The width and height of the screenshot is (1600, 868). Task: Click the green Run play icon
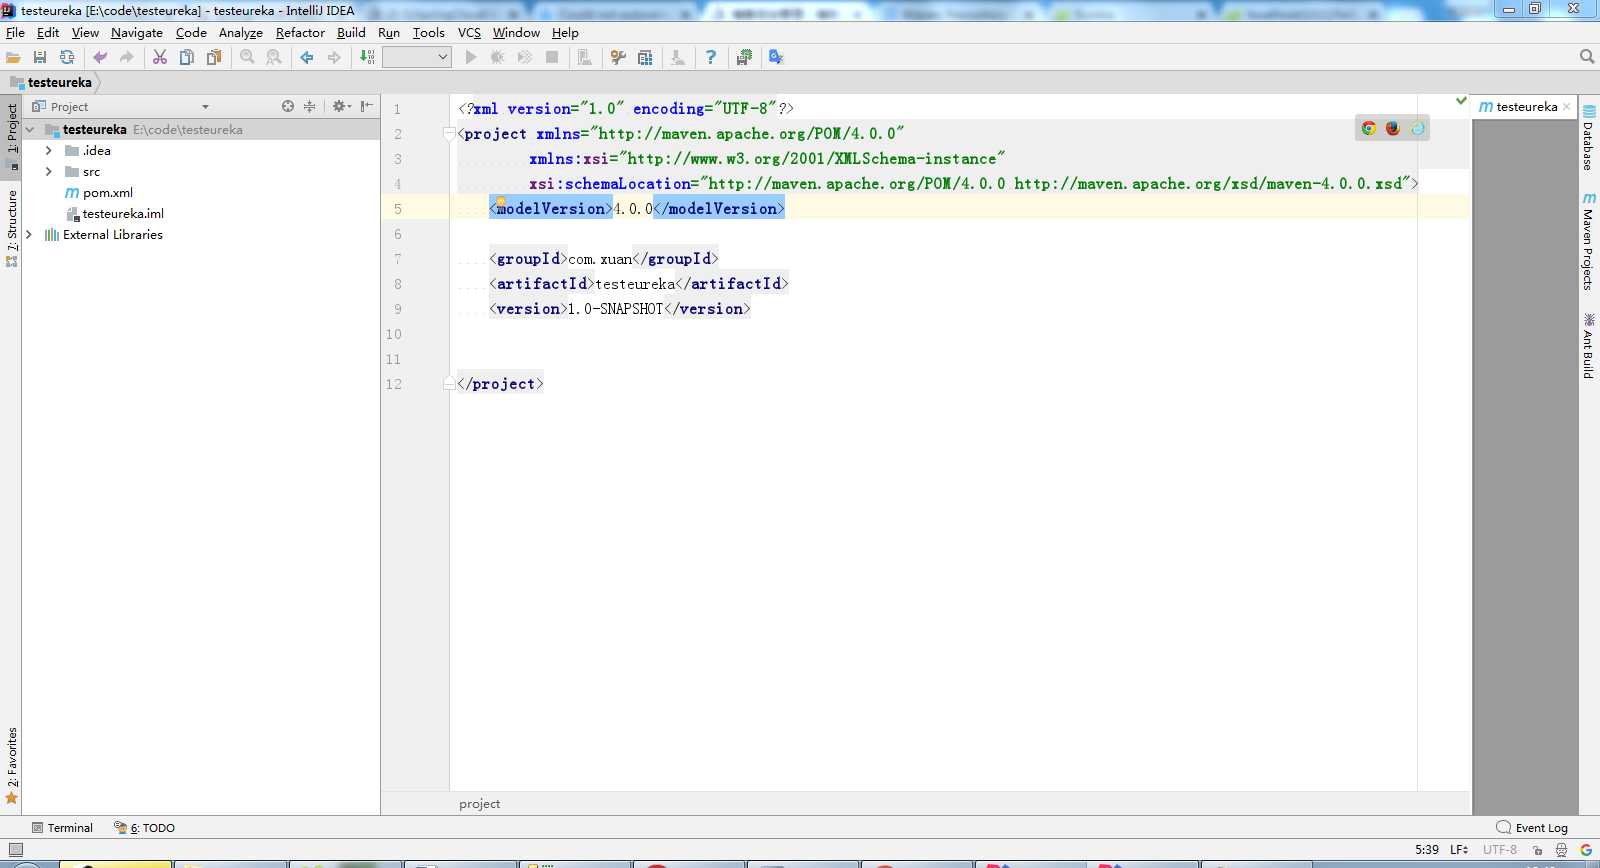point(471,57)
